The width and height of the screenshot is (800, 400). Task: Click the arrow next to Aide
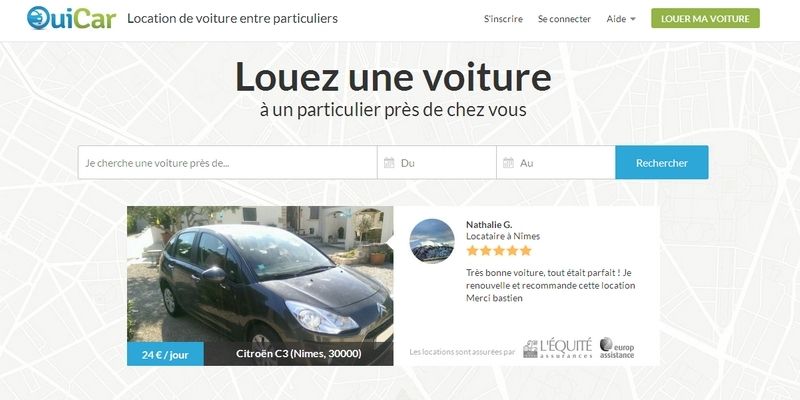coord(633,19)
